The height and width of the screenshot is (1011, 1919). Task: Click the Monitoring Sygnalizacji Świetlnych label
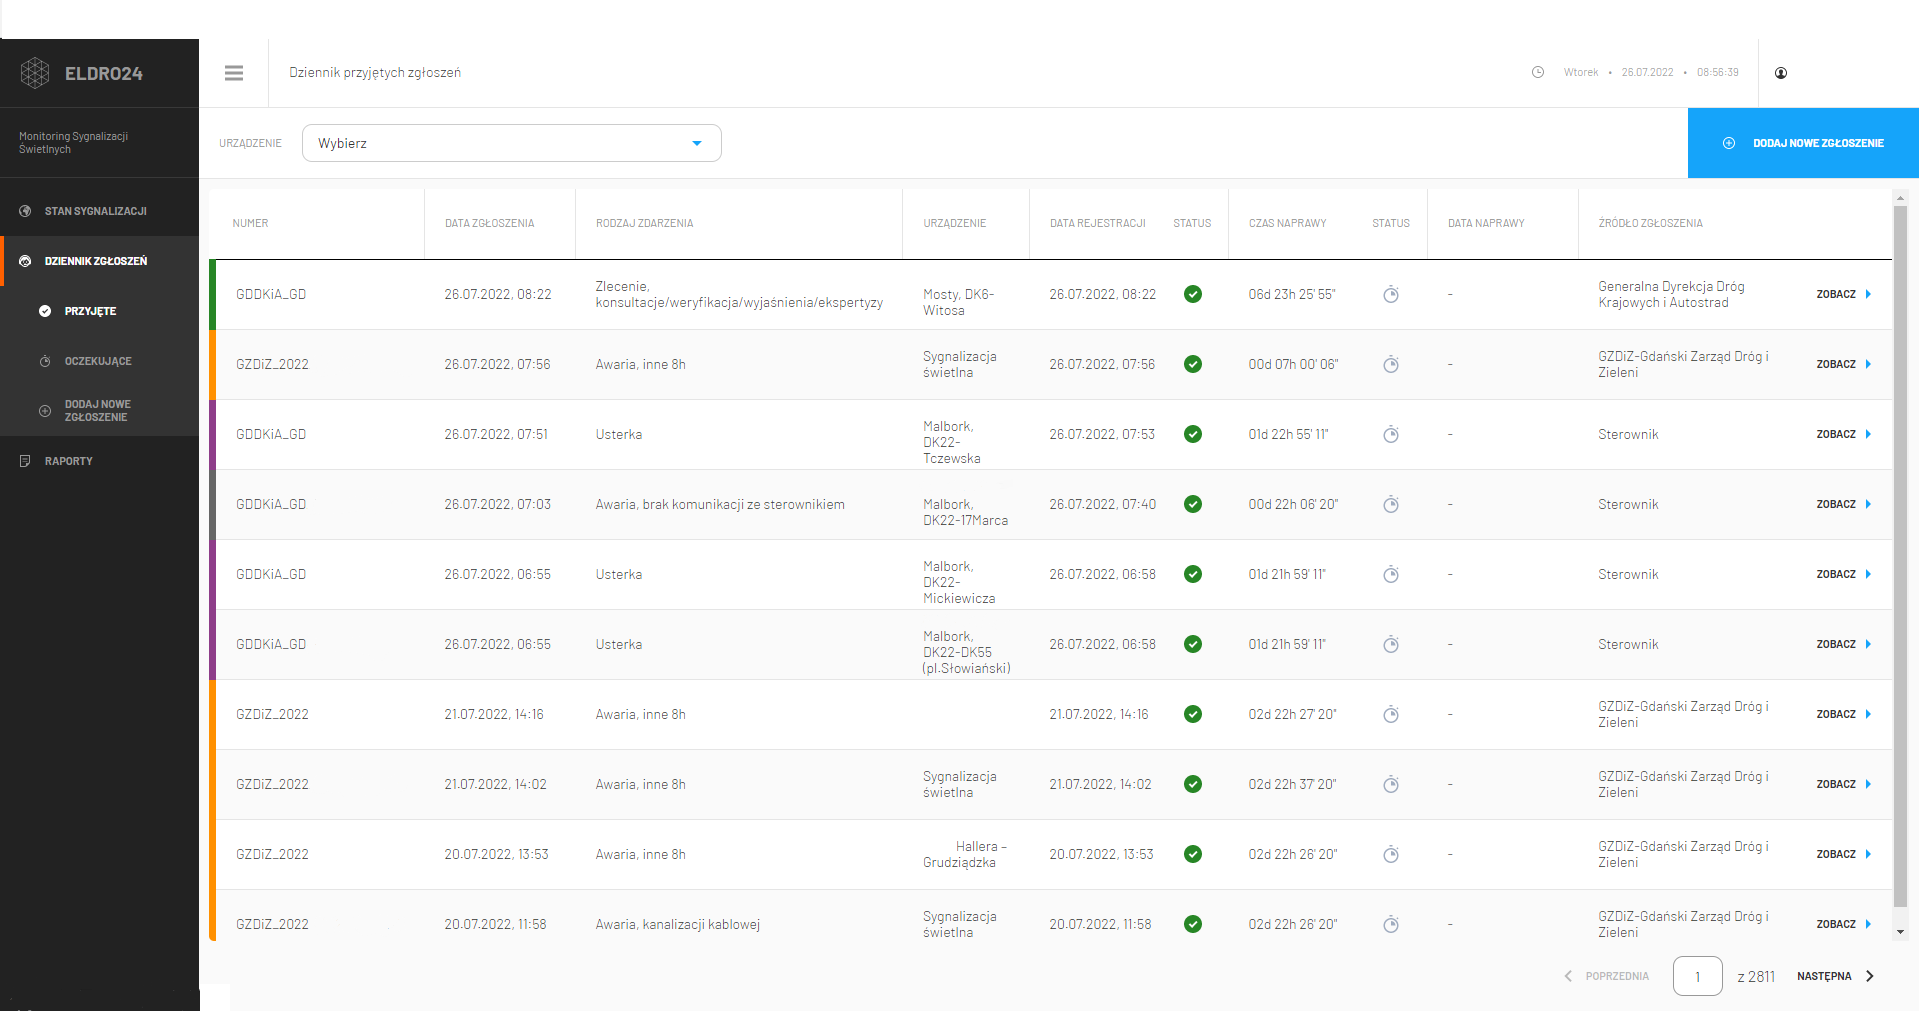pyautogui.click(x=73, y=142)
